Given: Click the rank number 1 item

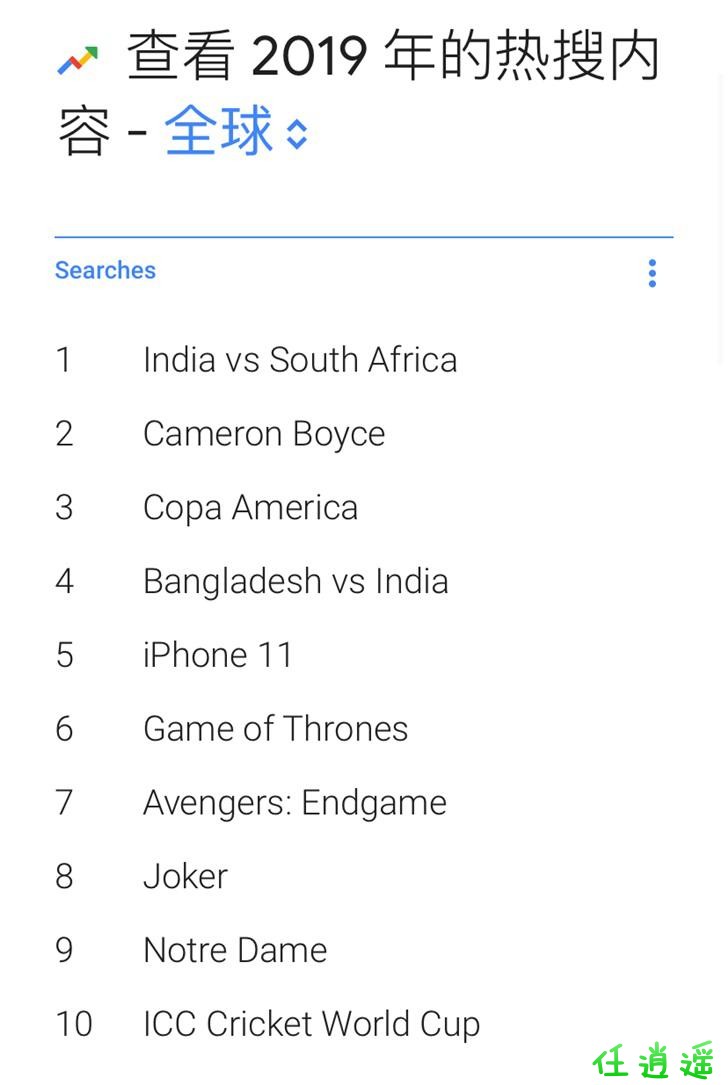Looking at the screenshot, I should [64, 360].
